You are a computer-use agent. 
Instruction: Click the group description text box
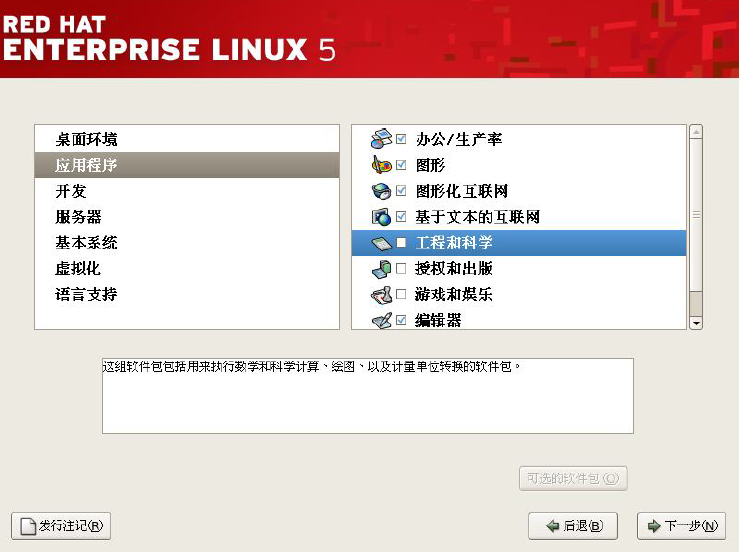[x=368, y=396]
